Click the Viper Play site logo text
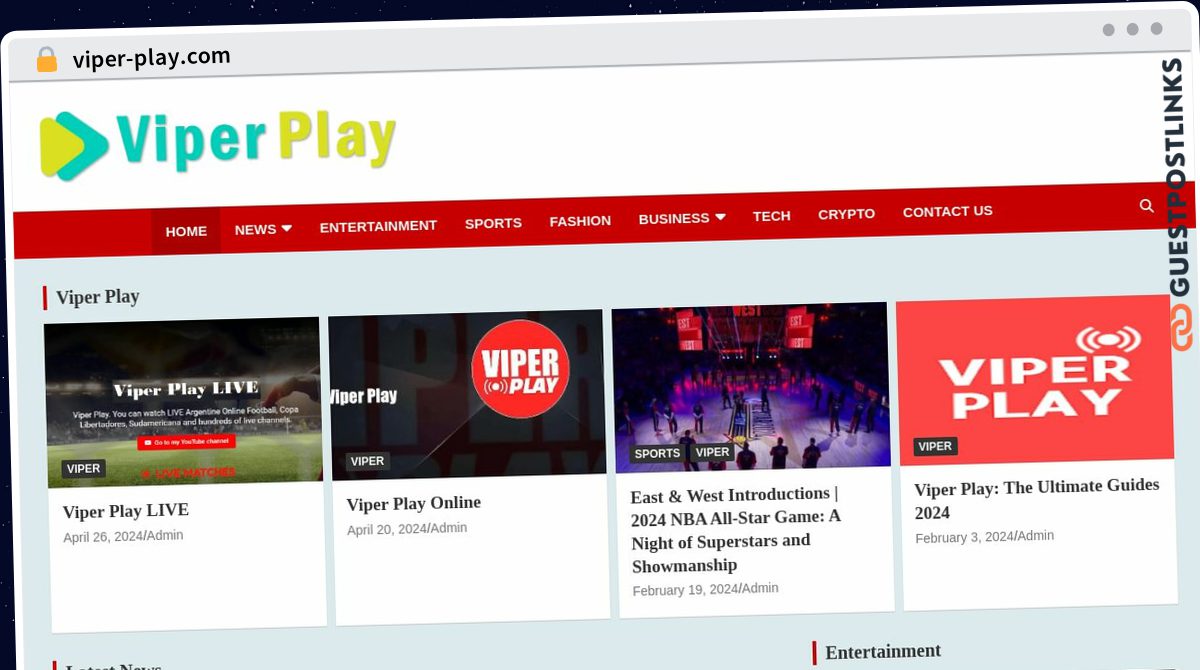 (255, 139)
